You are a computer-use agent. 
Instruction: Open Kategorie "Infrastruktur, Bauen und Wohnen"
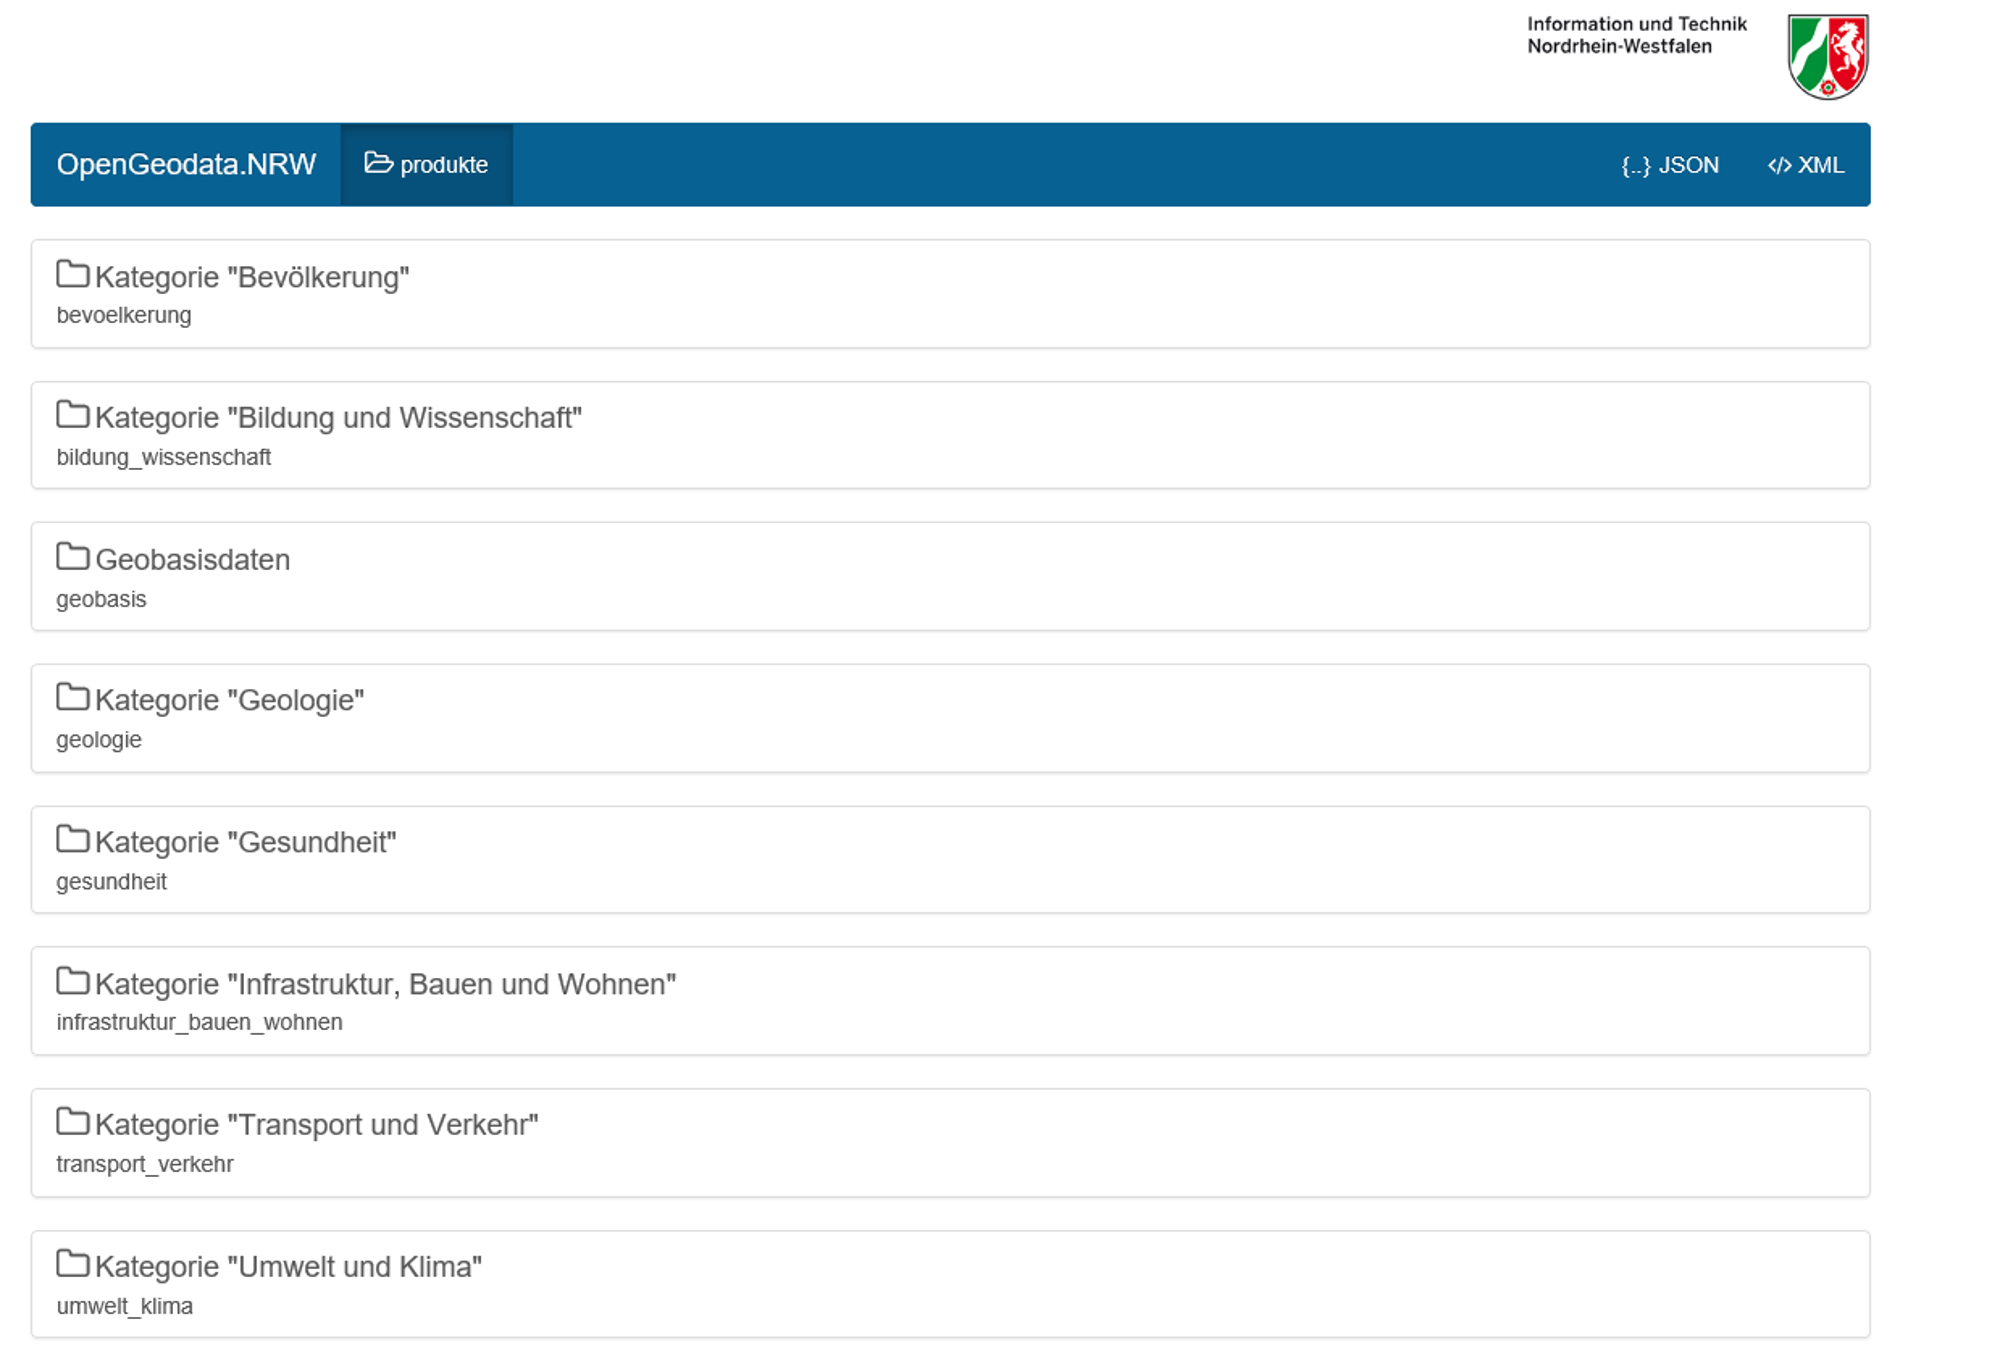point(385,984)
